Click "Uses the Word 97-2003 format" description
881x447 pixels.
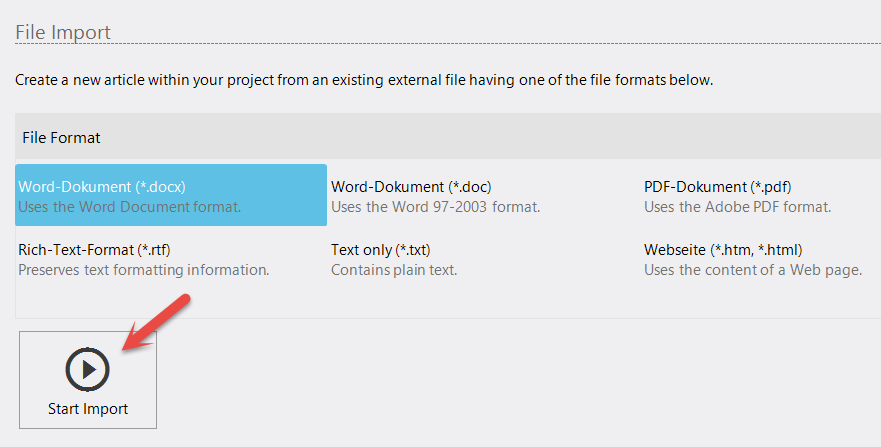coord(436,207)
